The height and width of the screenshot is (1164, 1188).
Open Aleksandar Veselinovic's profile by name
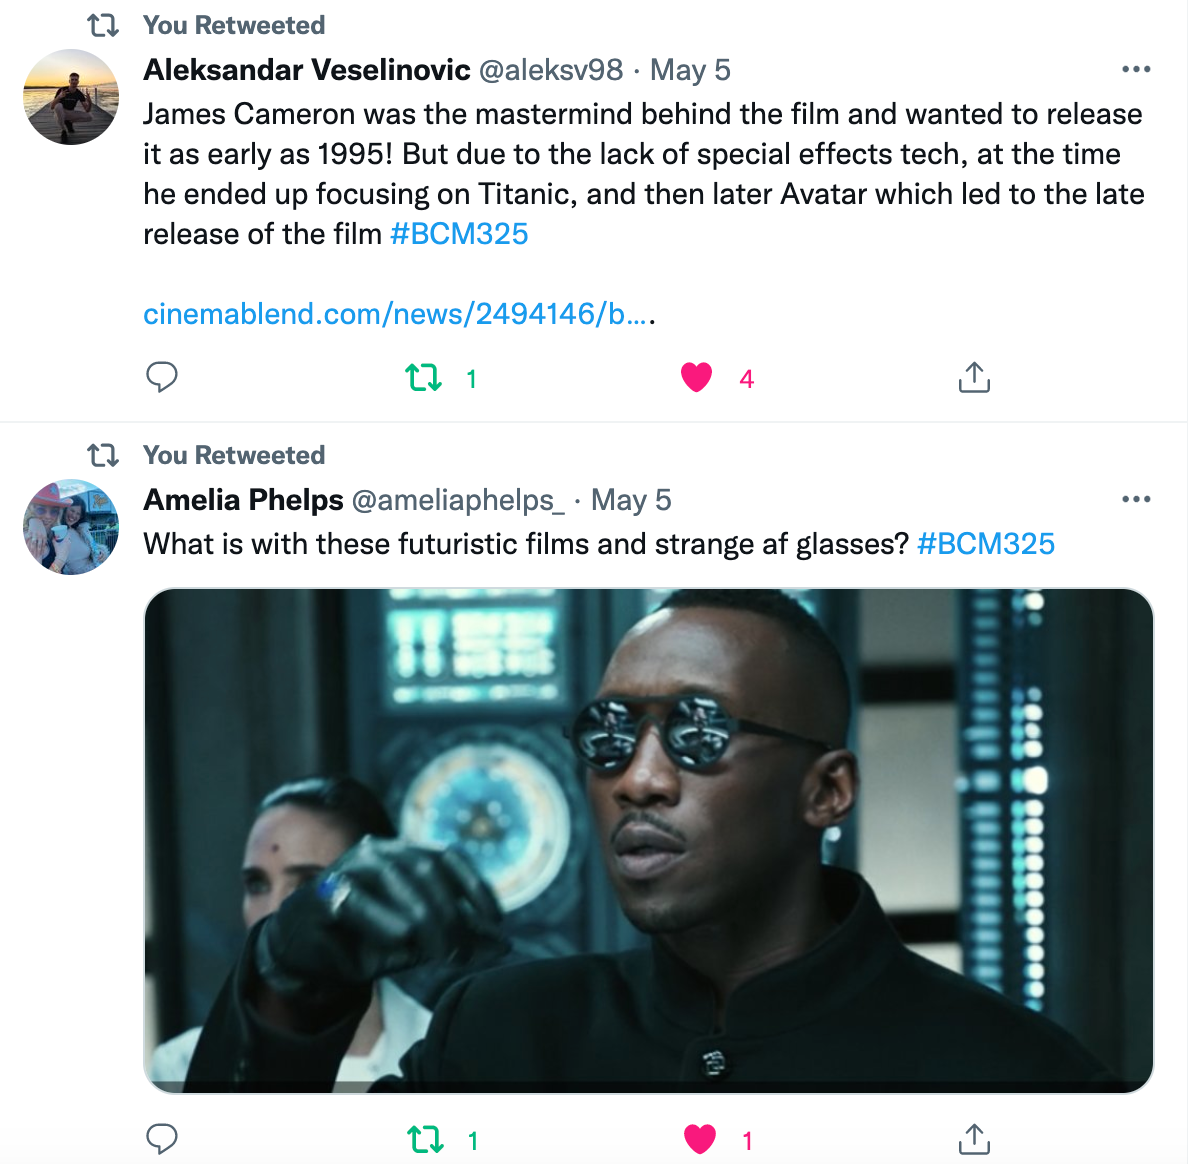coord(306,70)
